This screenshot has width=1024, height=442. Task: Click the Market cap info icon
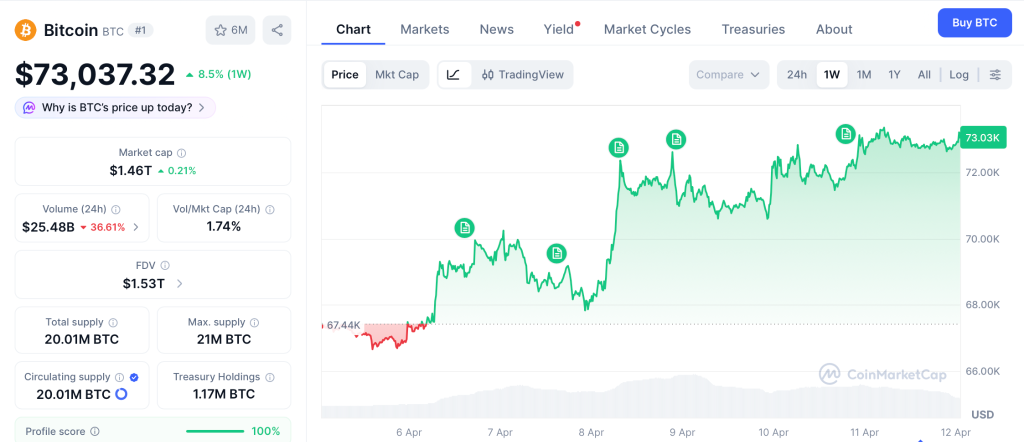pos(181,153)
